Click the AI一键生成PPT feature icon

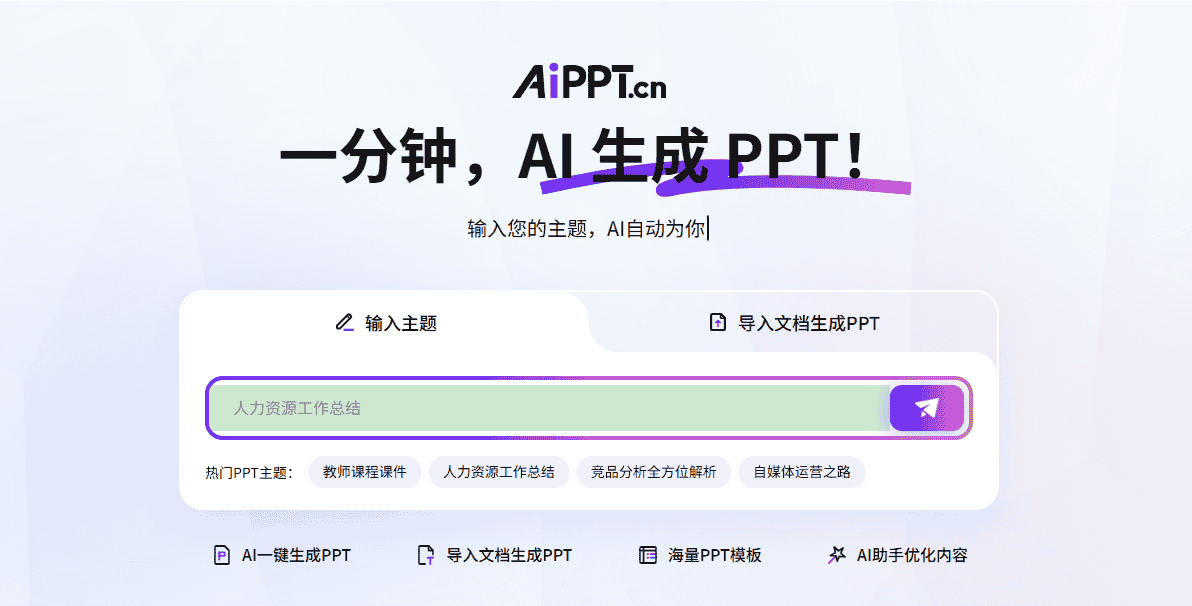(x=222, y=555)
